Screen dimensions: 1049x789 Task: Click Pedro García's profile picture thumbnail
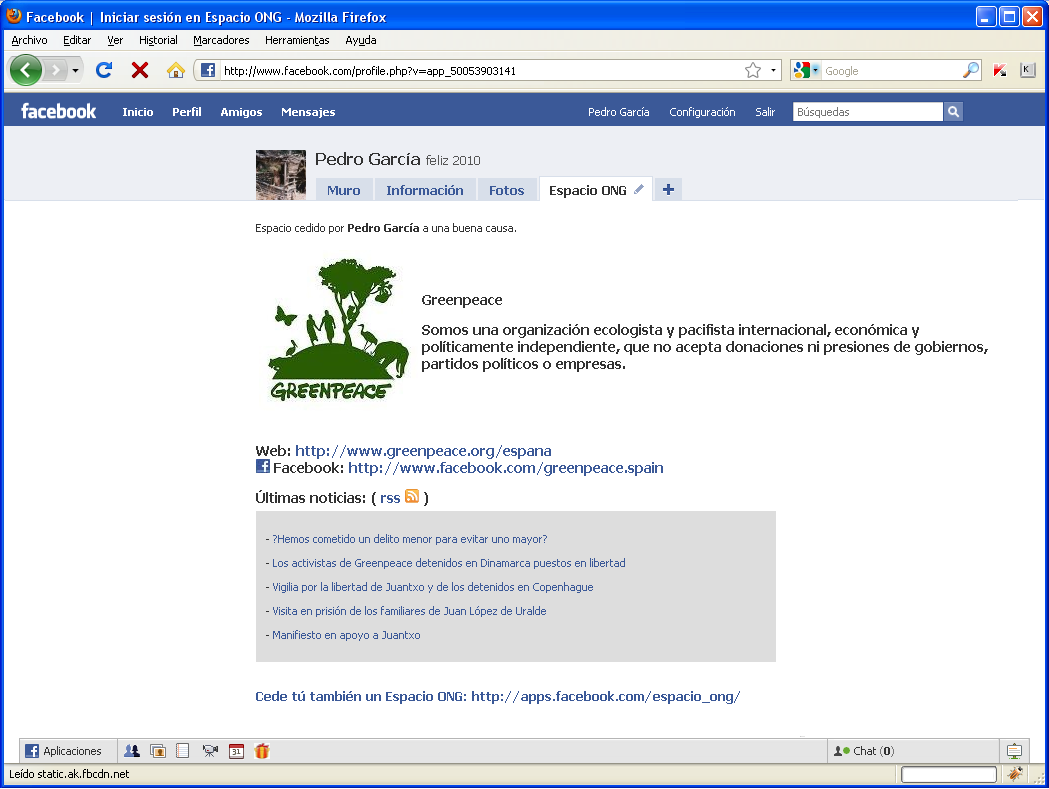point(280,175)
